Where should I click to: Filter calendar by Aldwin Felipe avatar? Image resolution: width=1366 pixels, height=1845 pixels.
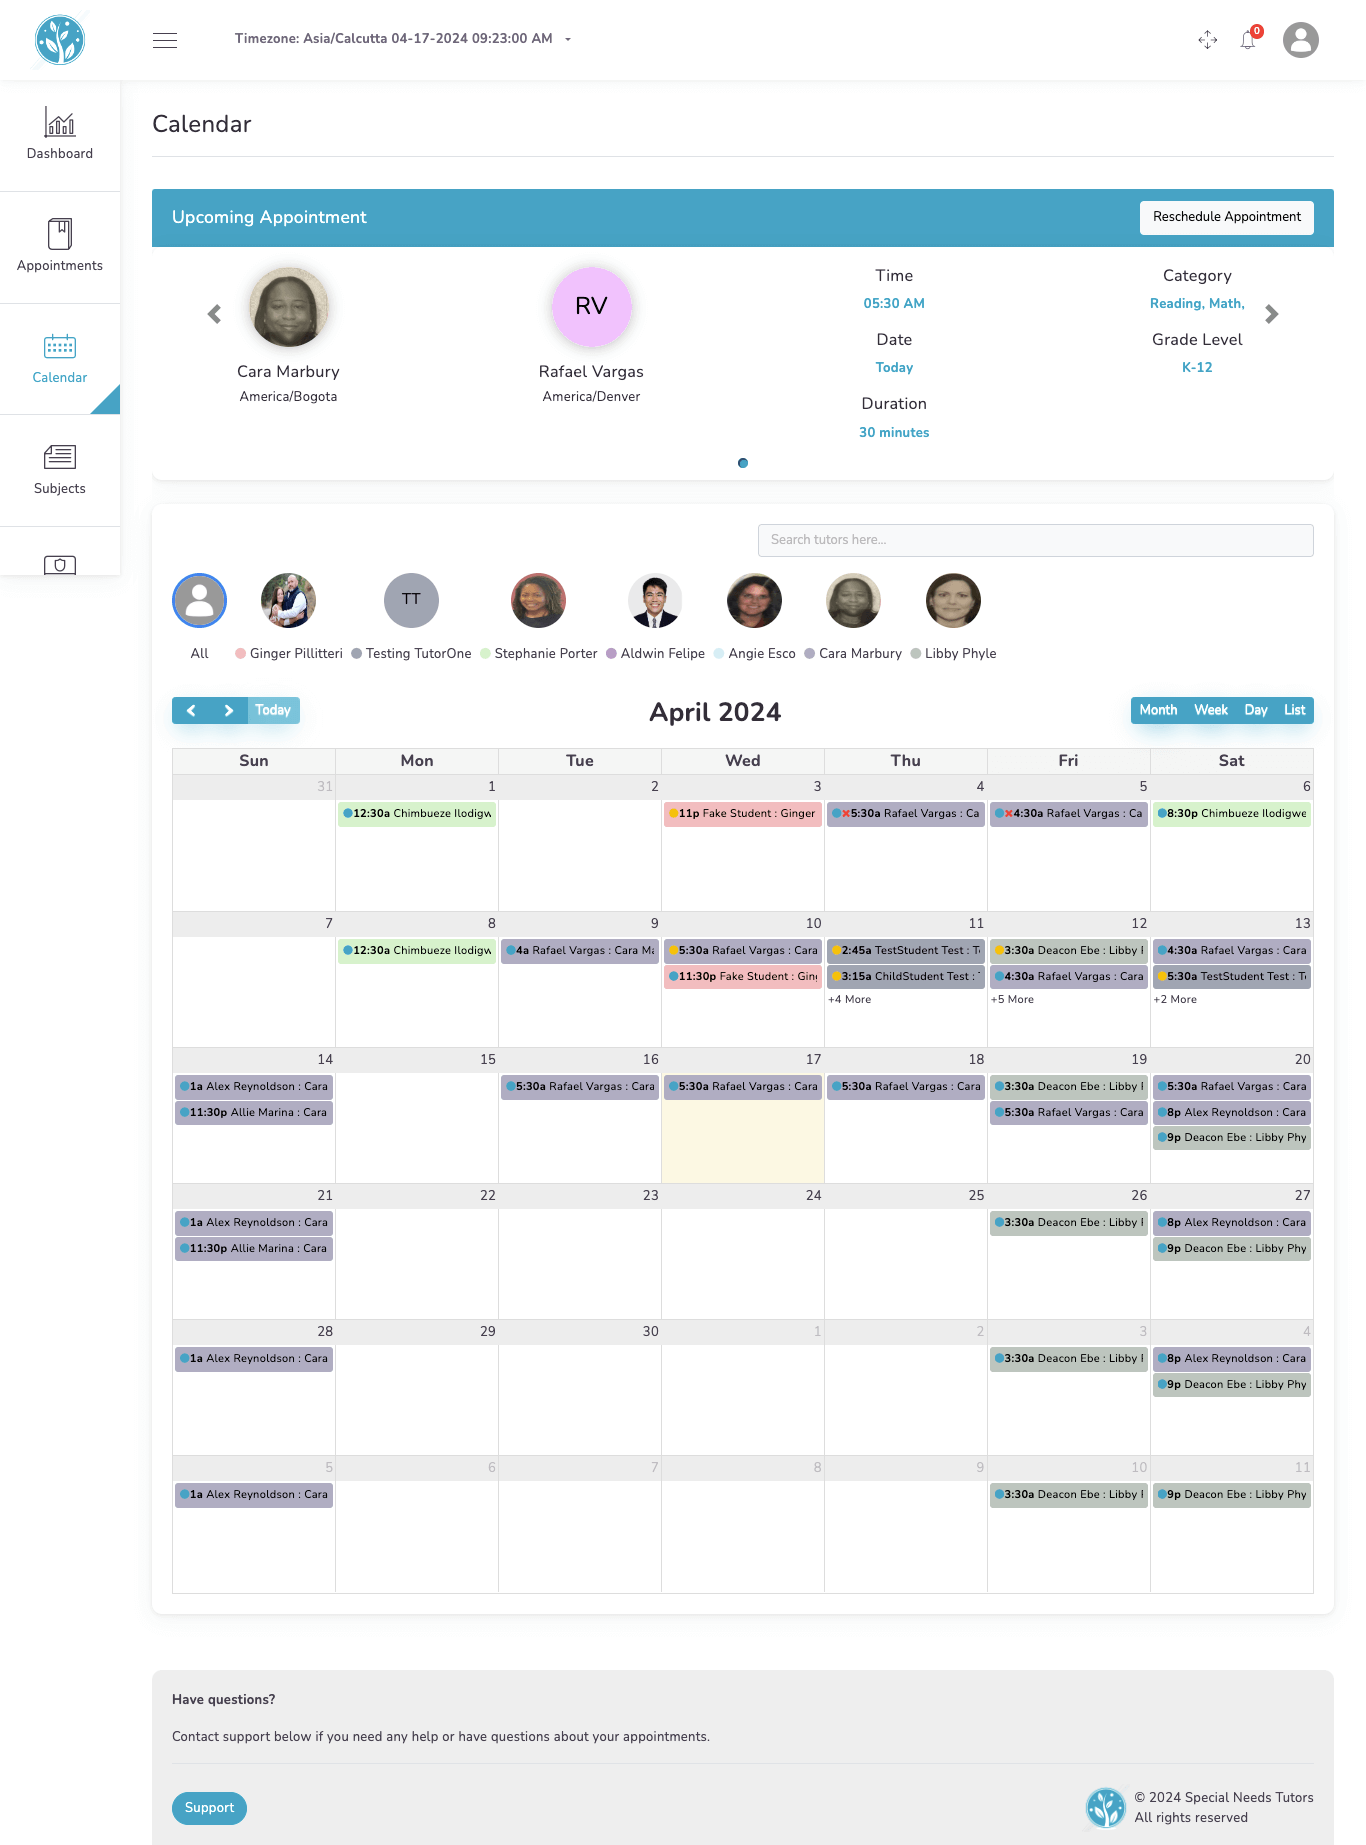tap(655, 601)
